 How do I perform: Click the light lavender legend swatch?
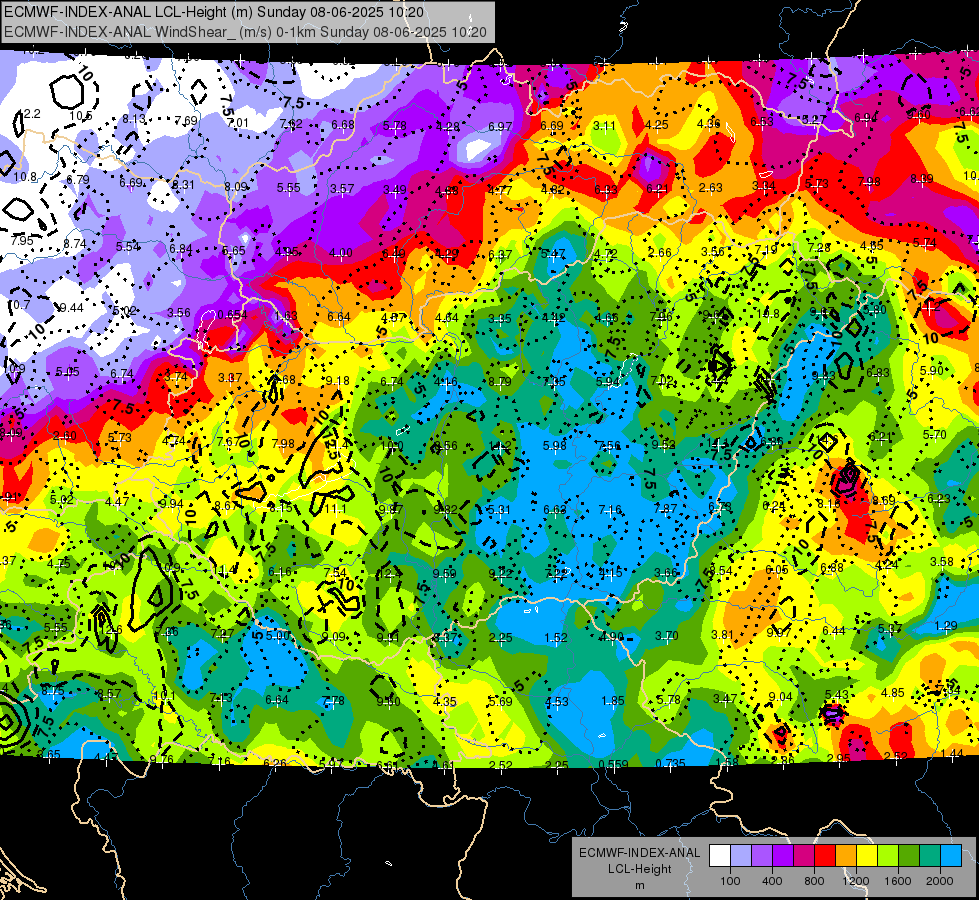click(741, 855)
